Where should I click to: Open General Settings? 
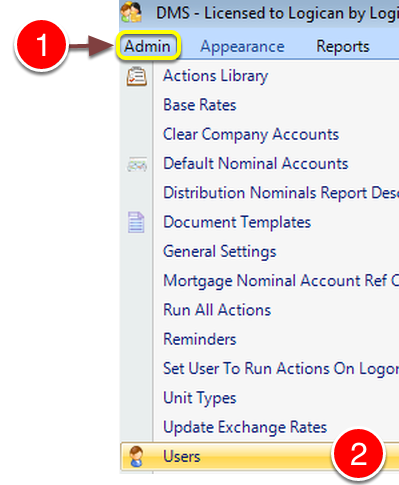220,252
